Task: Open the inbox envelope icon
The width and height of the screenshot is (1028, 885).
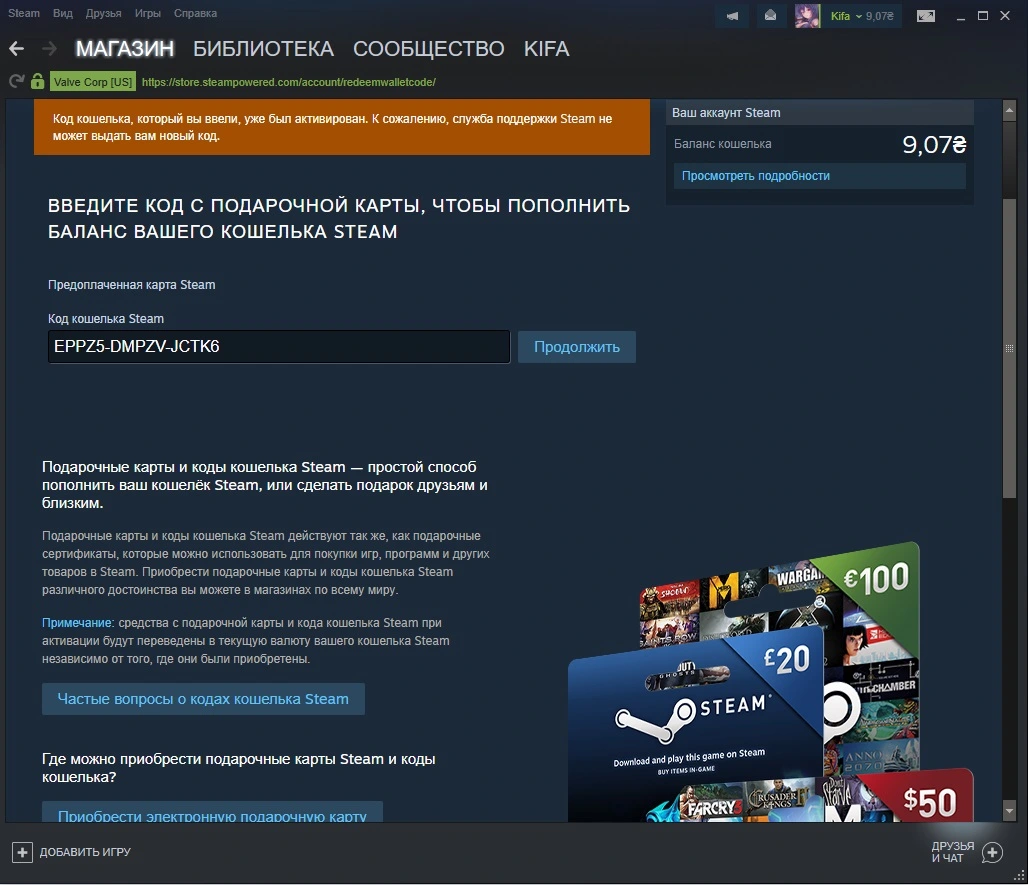Action: pyautogui.click(x=771, y=16)
